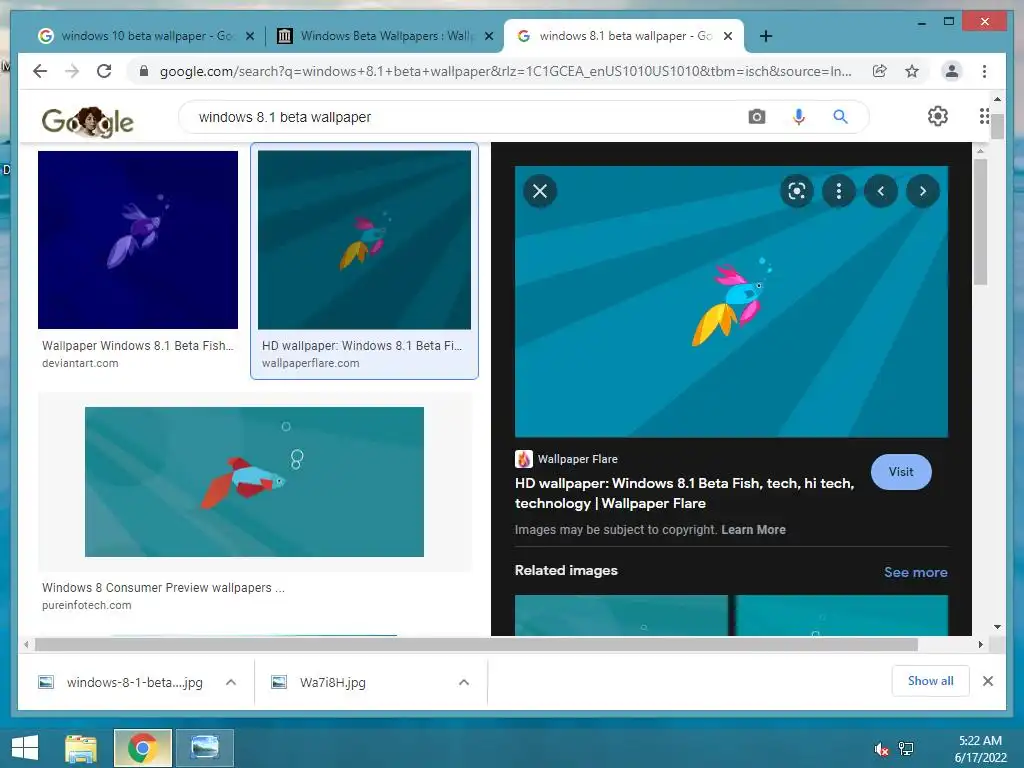Close the image preview panel
1024x768 pixels.
pyautogui.click(x=540, y=191)
